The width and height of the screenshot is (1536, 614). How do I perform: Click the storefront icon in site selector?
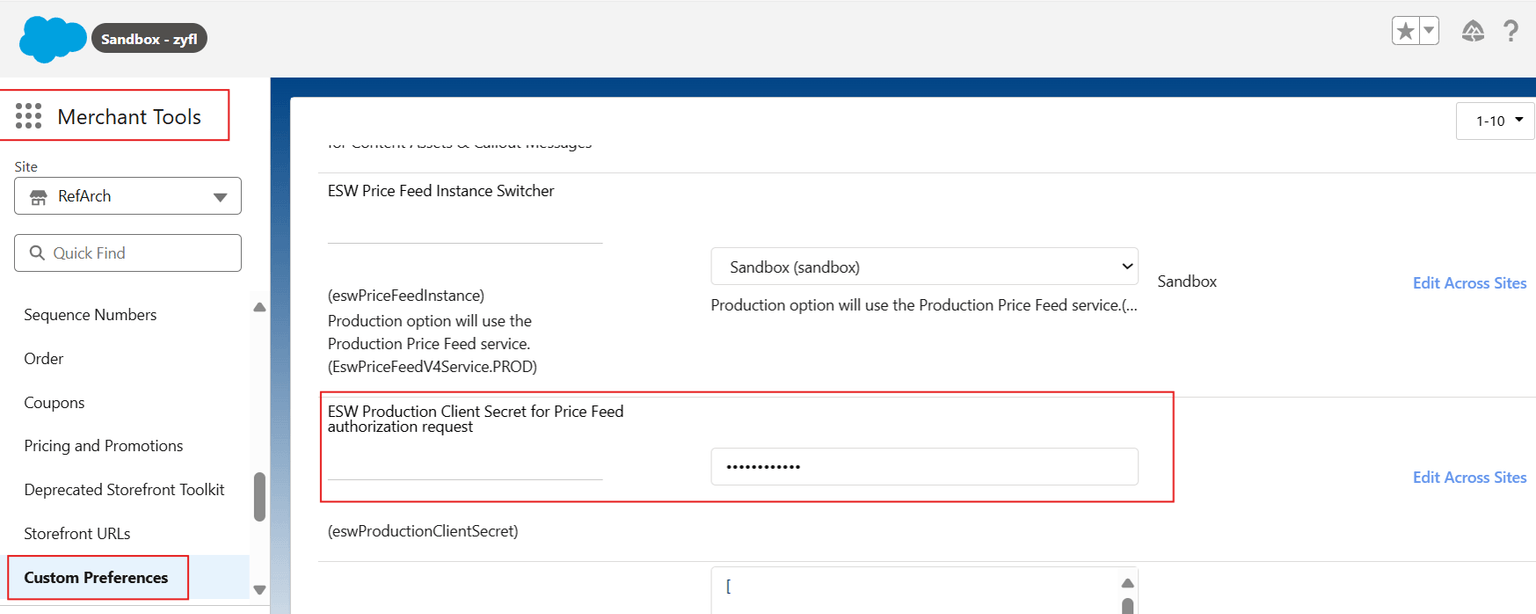point(38,197)
